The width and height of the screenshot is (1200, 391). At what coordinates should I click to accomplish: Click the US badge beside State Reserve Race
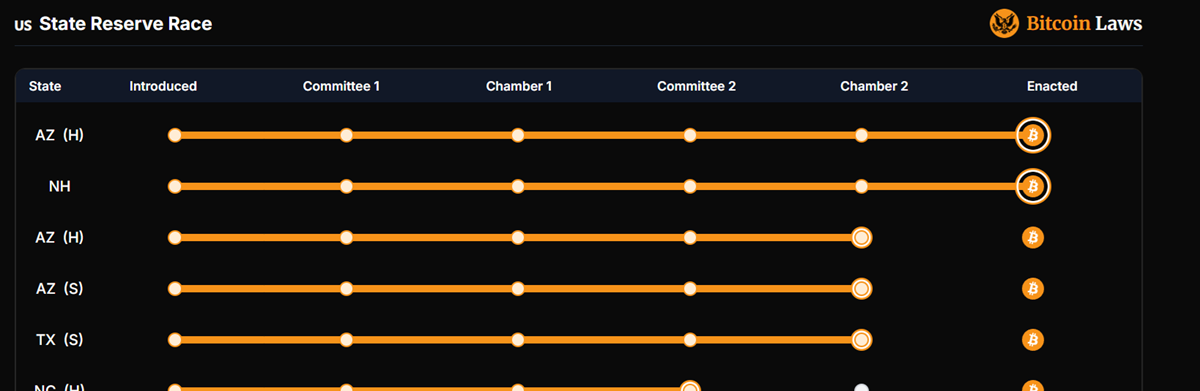click(x=23, y=25)
